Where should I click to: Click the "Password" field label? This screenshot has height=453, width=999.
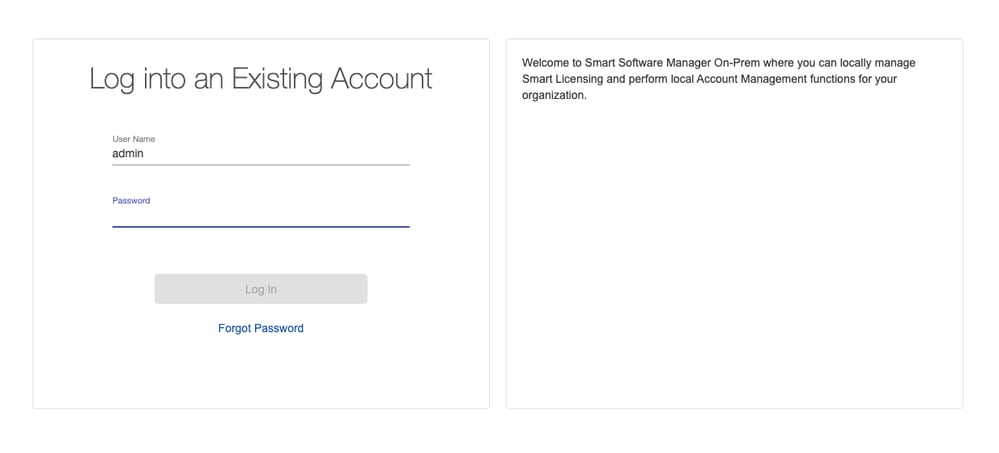coord(131,201)
